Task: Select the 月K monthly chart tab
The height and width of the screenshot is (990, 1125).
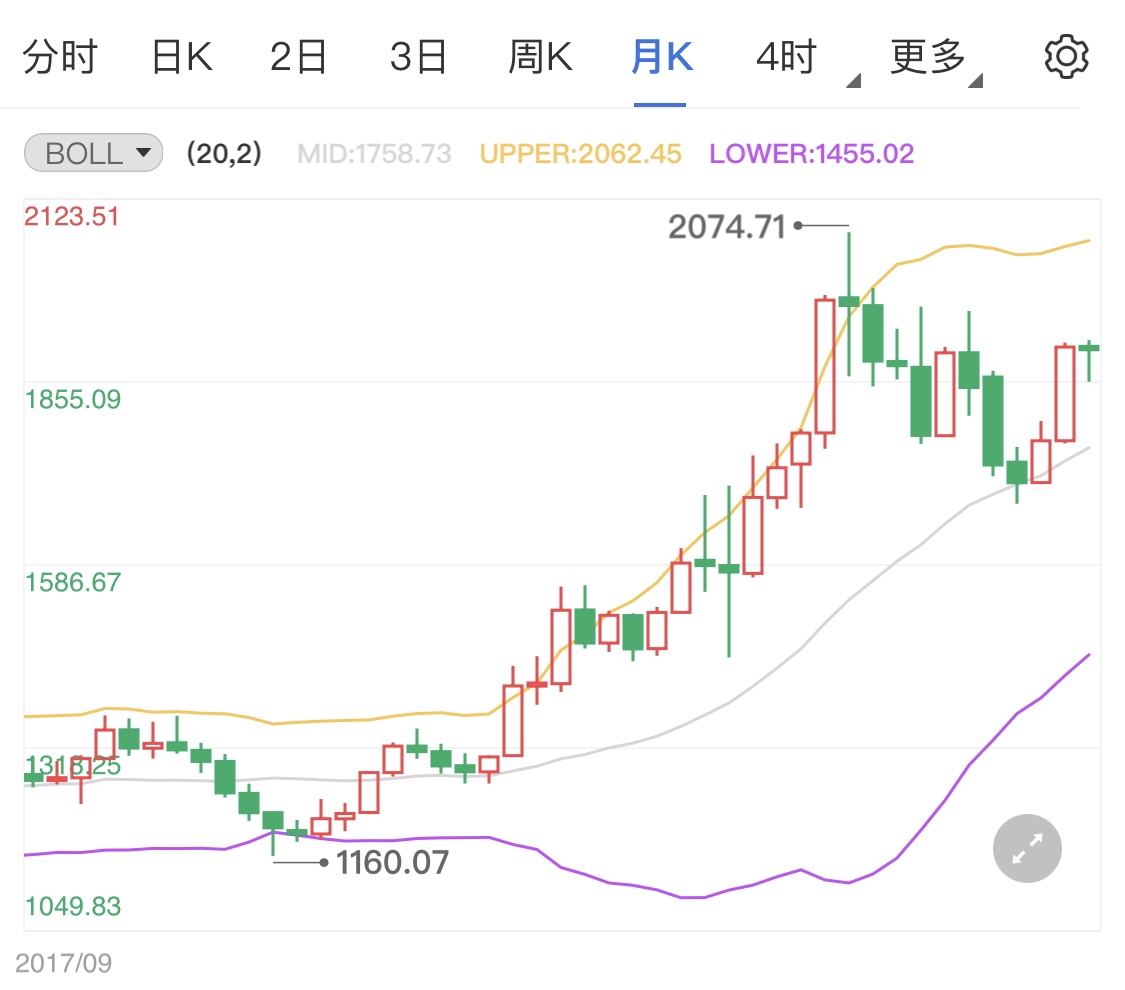Action: pyautogui.click(x=662, y=57)
